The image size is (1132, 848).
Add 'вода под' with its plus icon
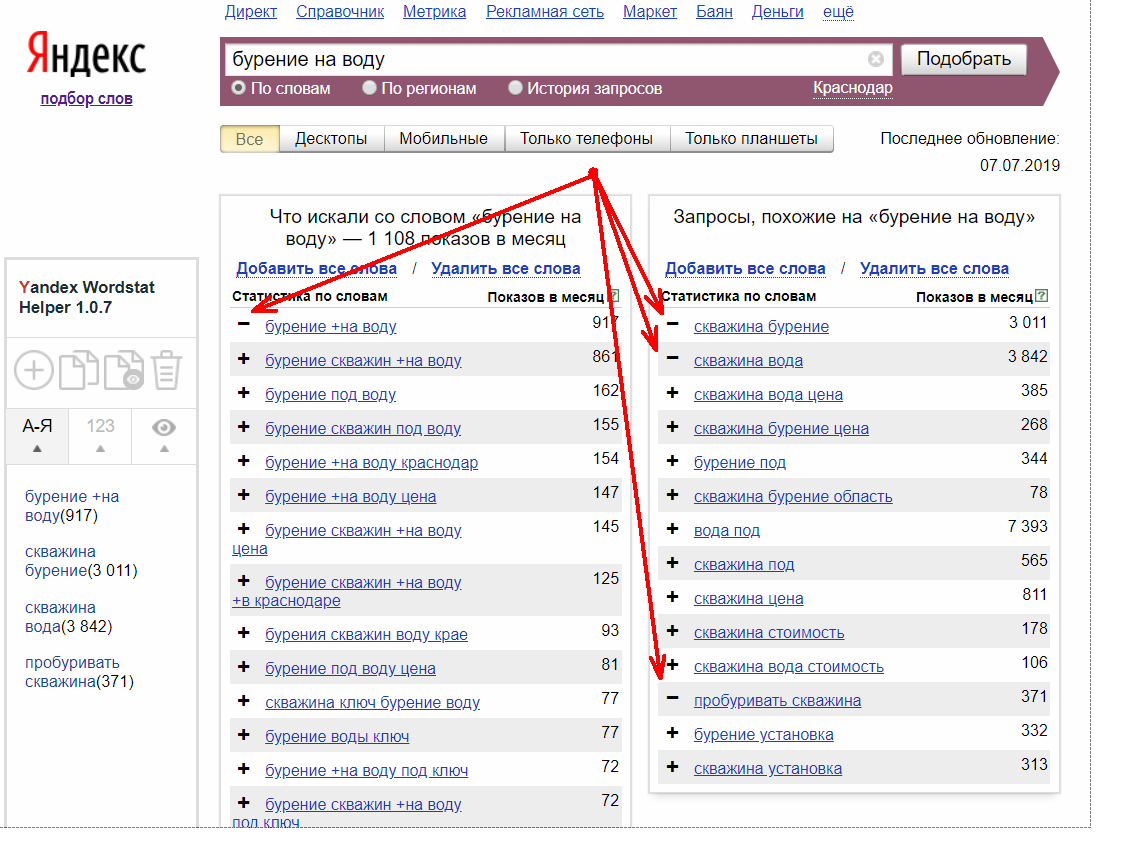tap(672, 529)
